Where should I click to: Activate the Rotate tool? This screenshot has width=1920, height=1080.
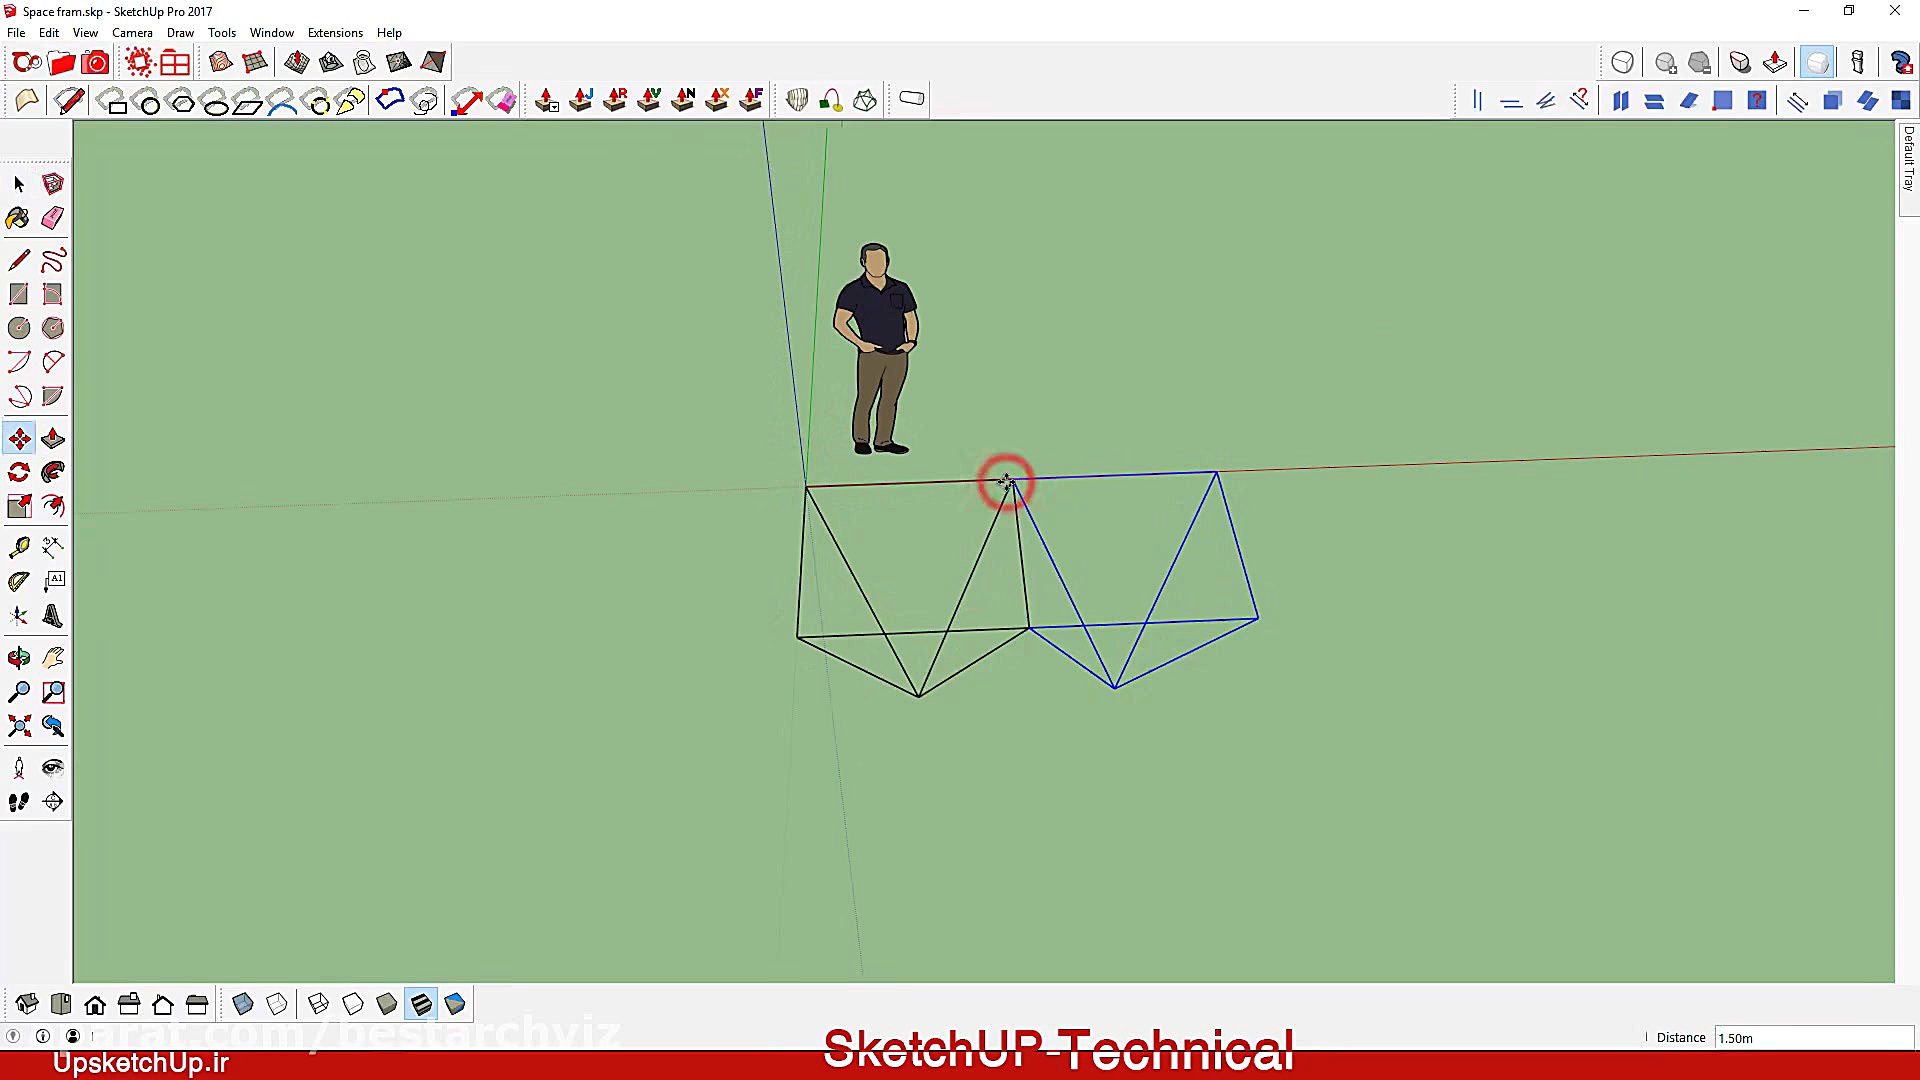[x=18, y=472]
